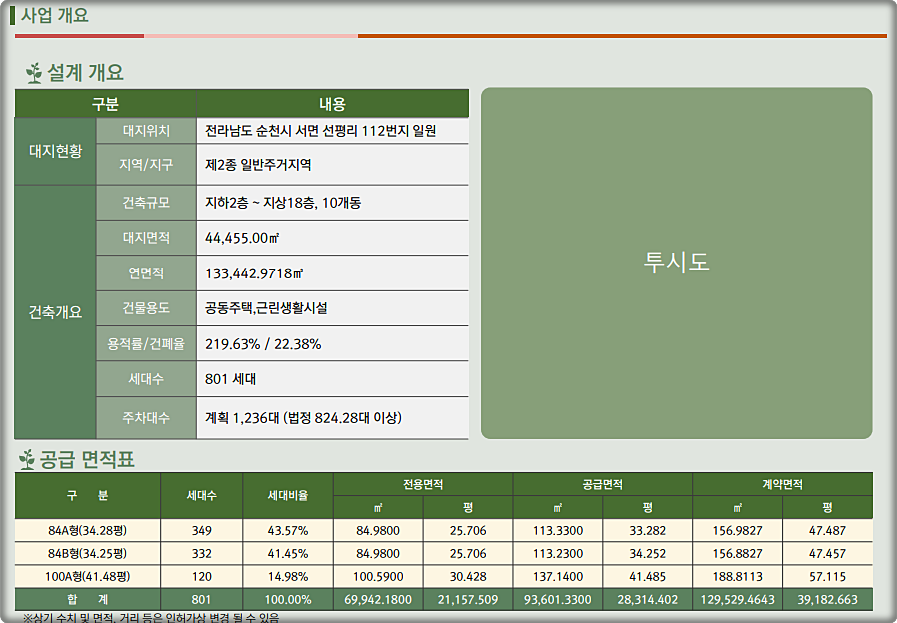Click the 지역/지구 row label
The image size is (897, 623).
(146, 165)
